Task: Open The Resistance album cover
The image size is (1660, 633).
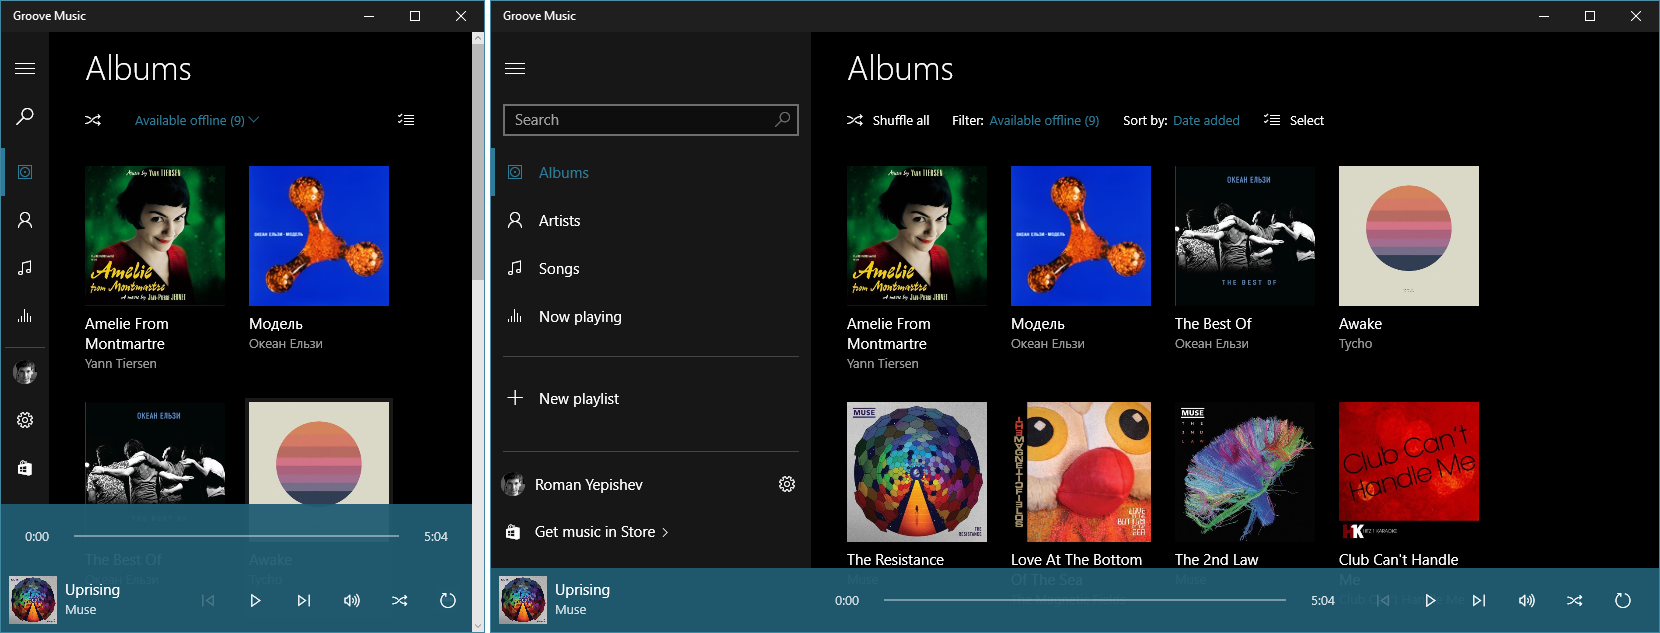Action: pyautogui.click(x=917, y=472)
